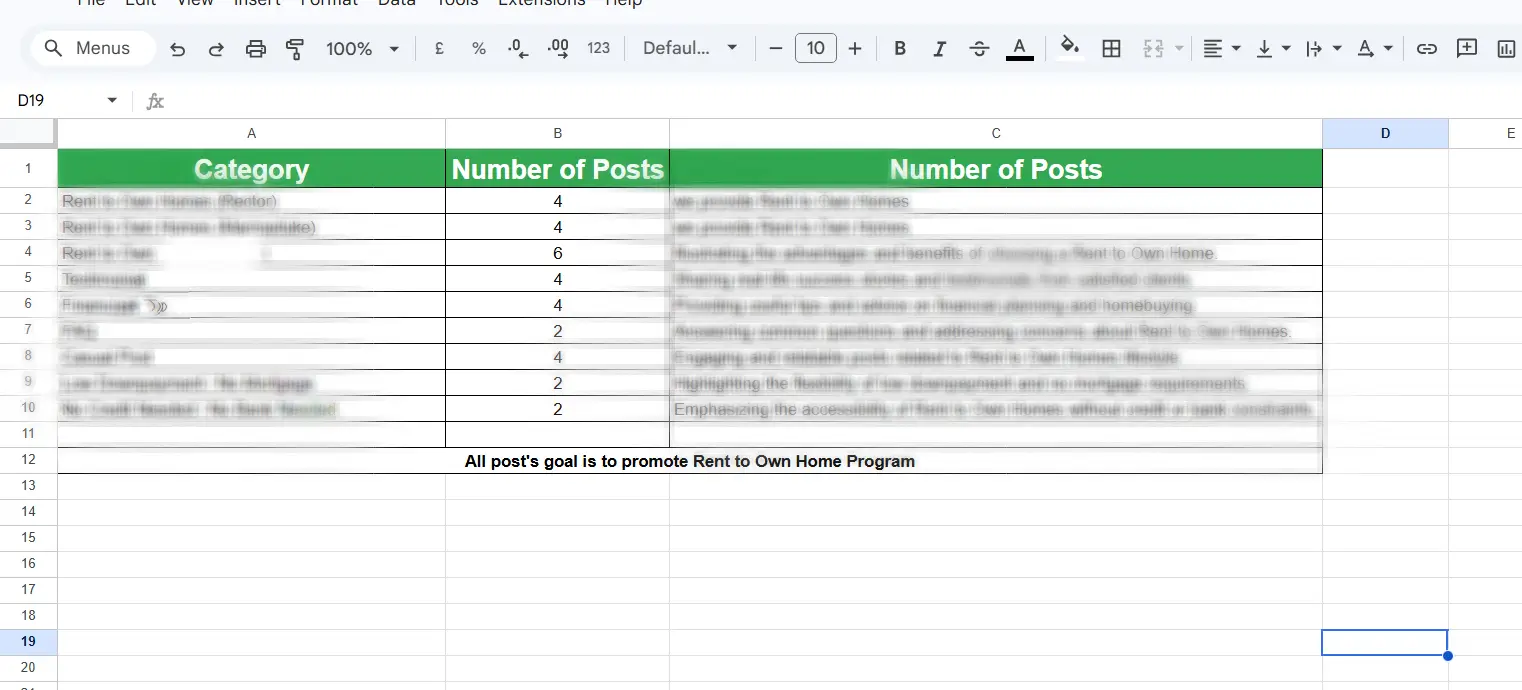Select column B header
The height and width of the screenshot is (690, 1522).
[557, 133]
